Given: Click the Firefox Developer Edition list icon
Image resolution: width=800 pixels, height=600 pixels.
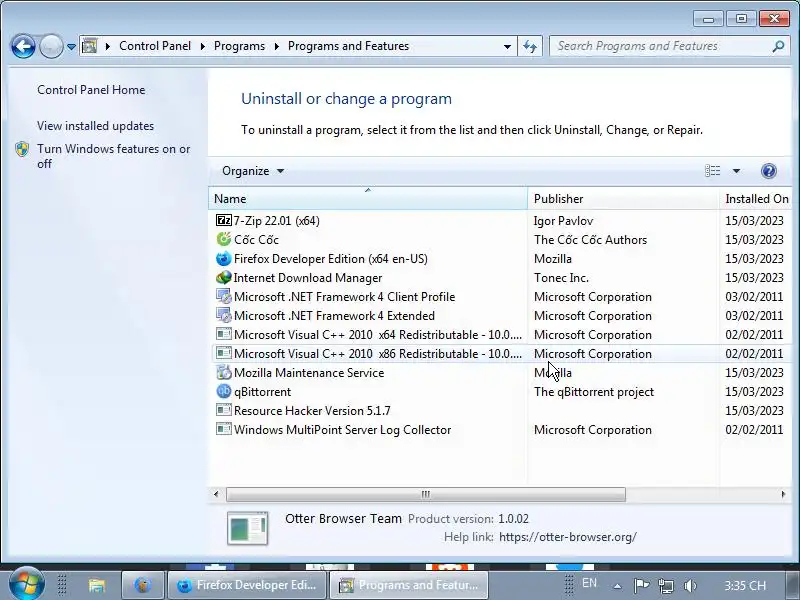Looking at the screenshot, I should (x=223, y=259).
